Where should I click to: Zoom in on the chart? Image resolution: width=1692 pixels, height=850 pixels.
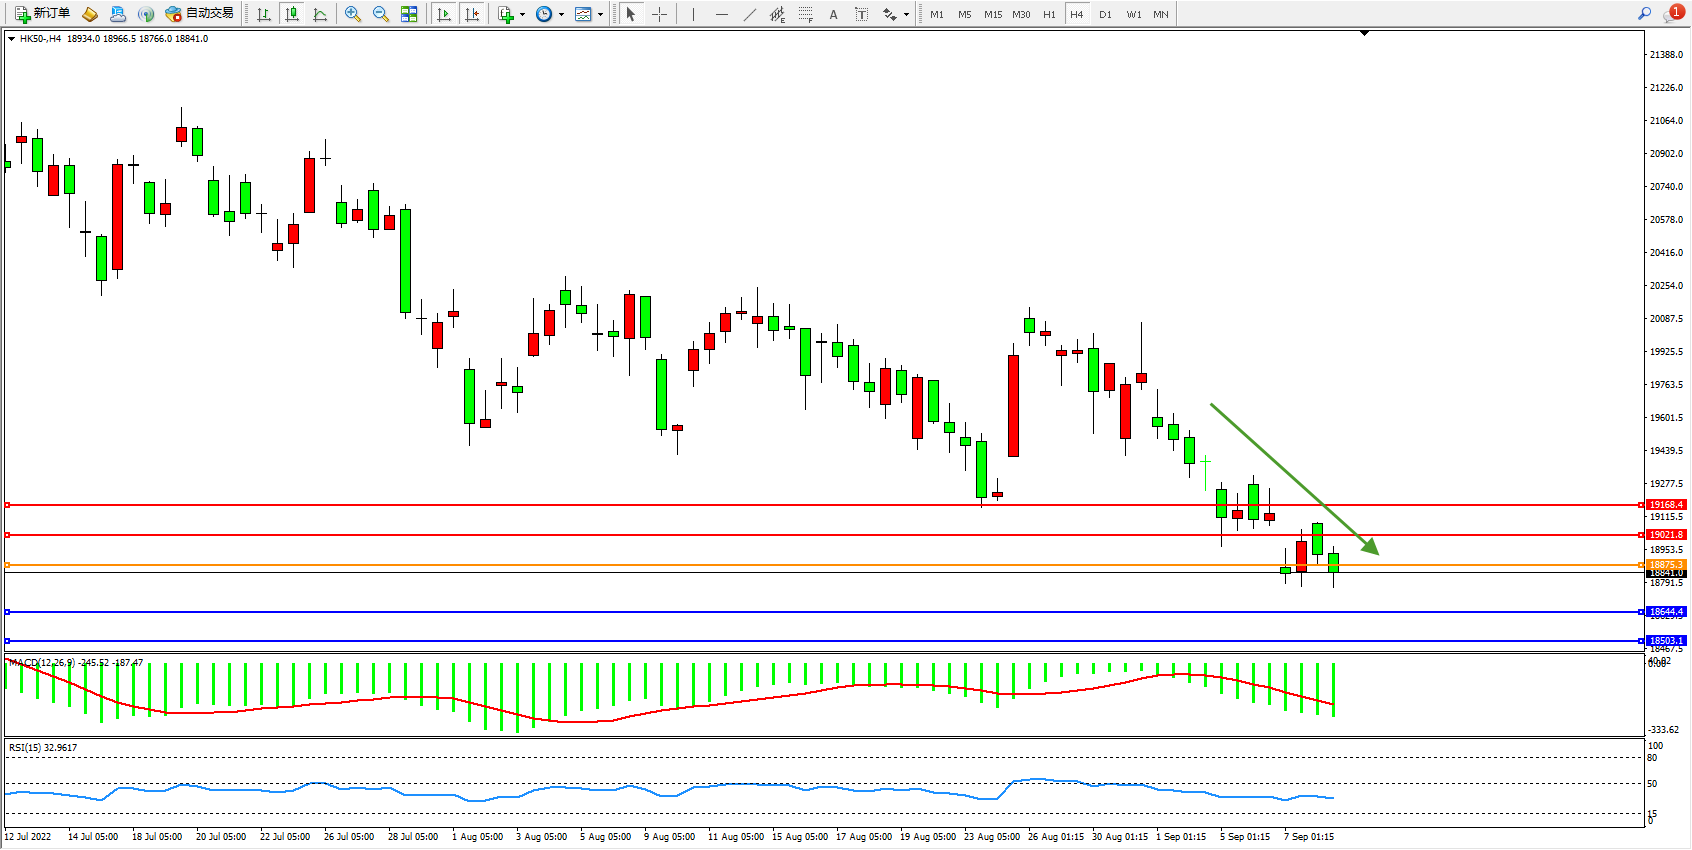[x=353, y=14]
